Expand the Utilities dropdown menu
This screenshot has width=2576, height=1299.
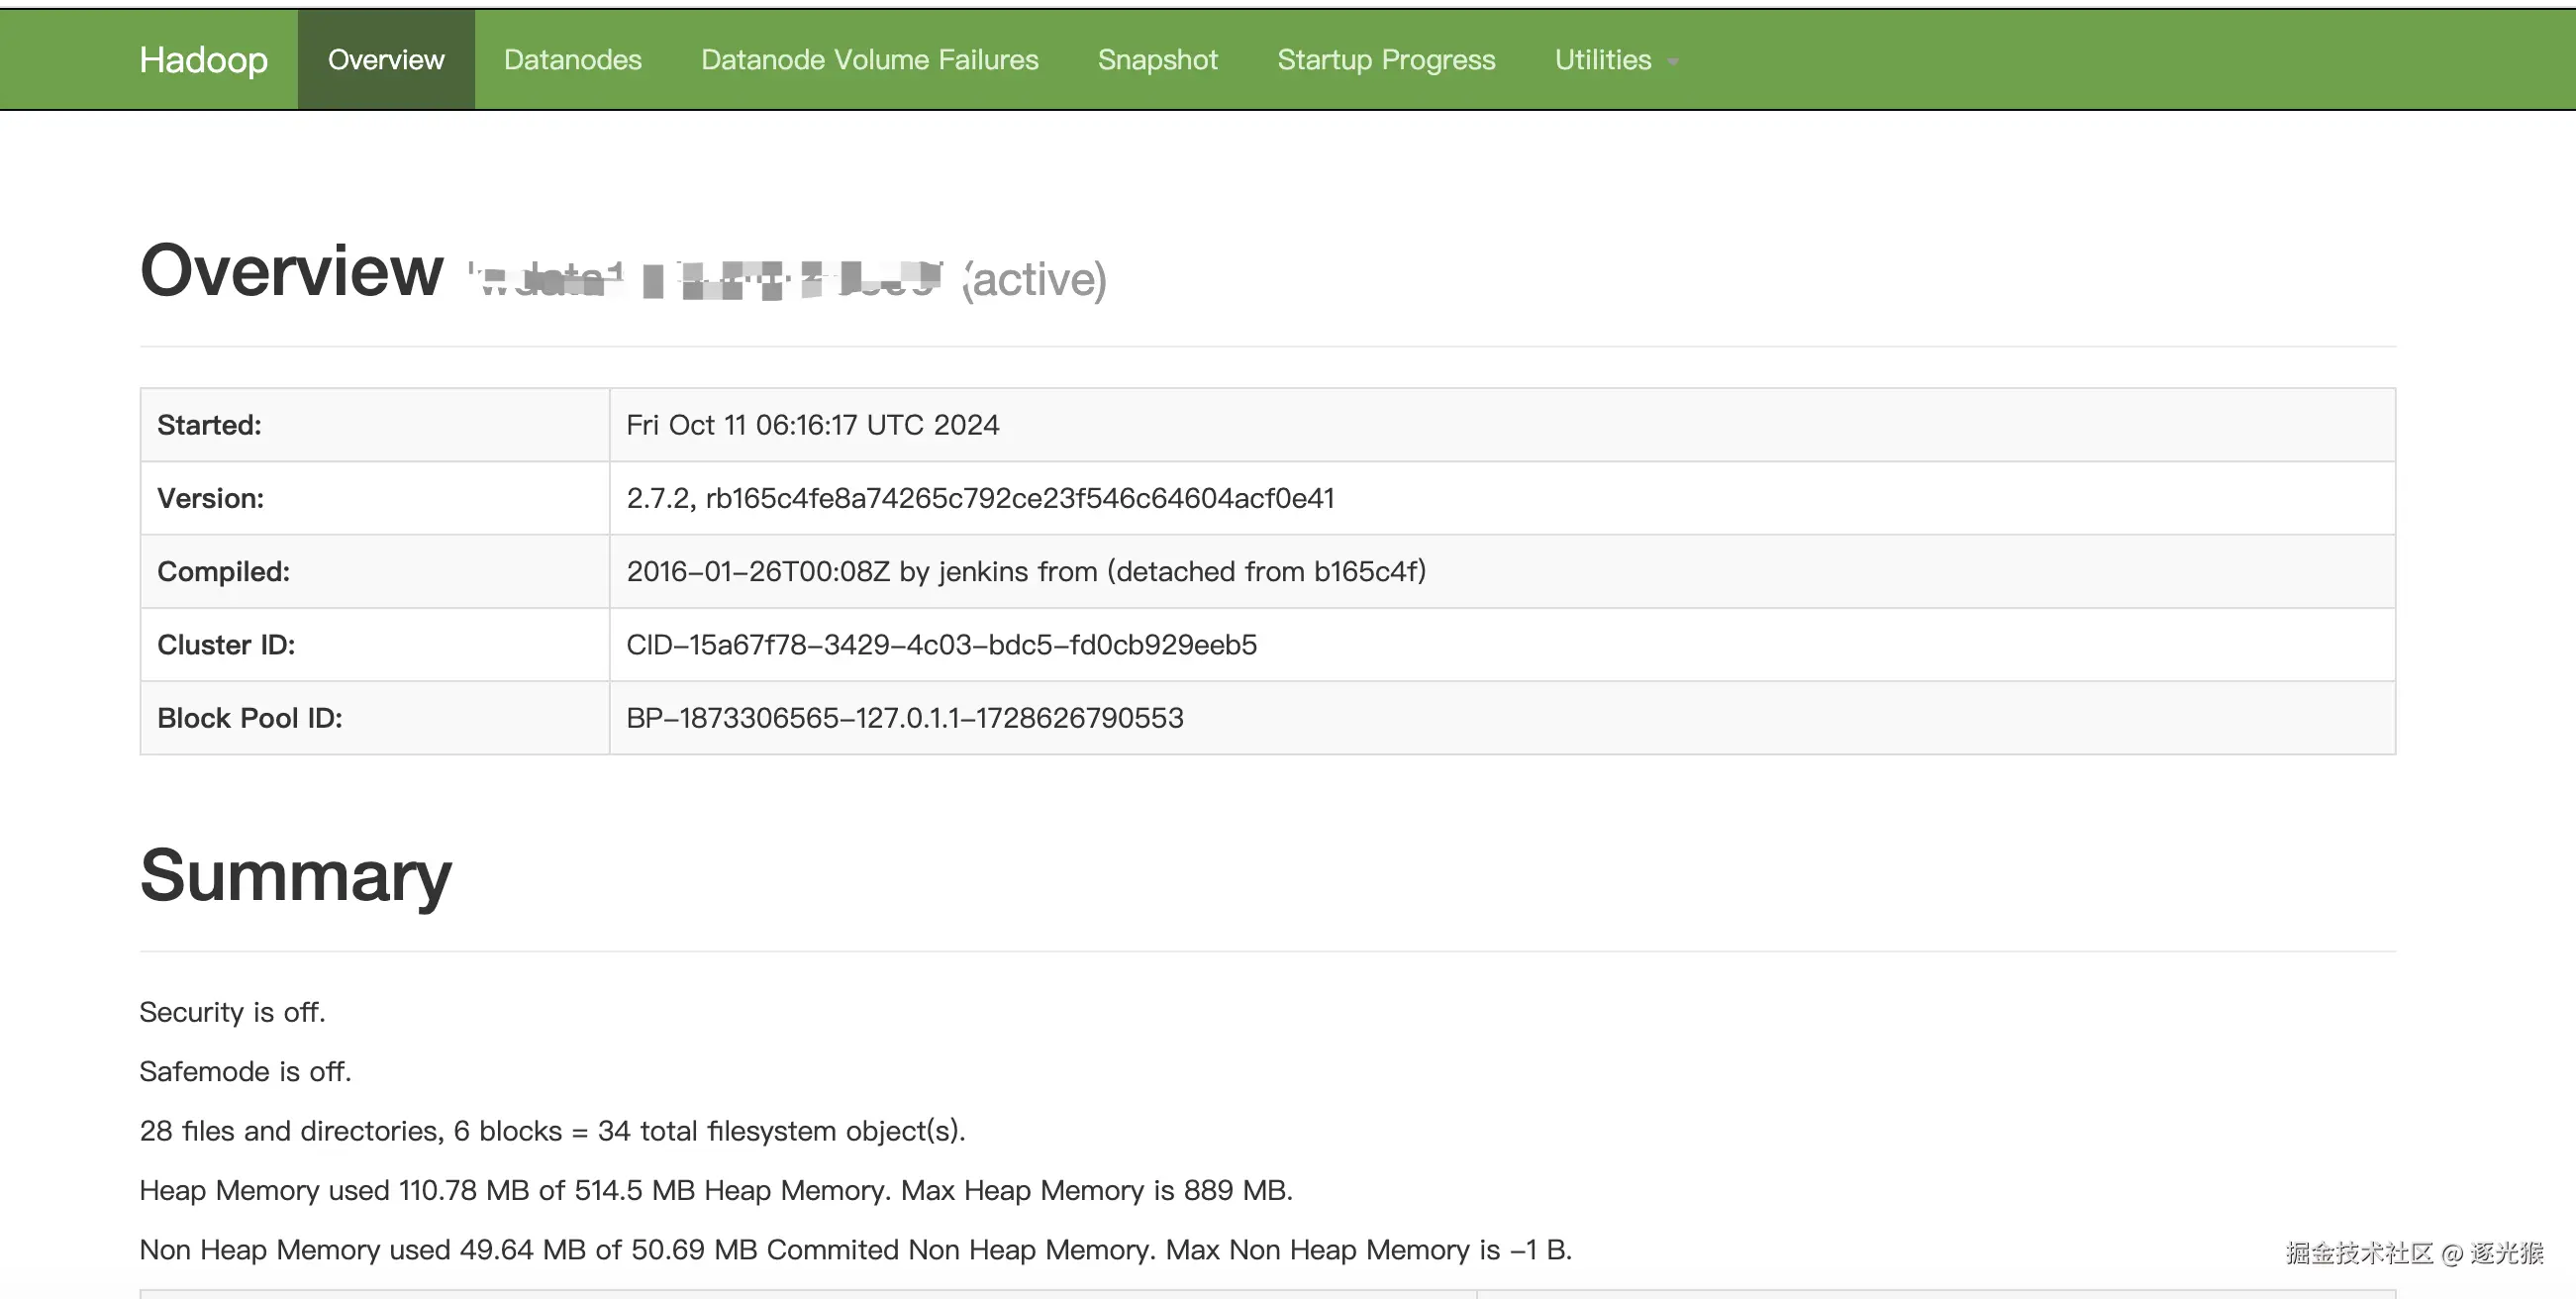pyautogui.click(x=1603, y=60)
